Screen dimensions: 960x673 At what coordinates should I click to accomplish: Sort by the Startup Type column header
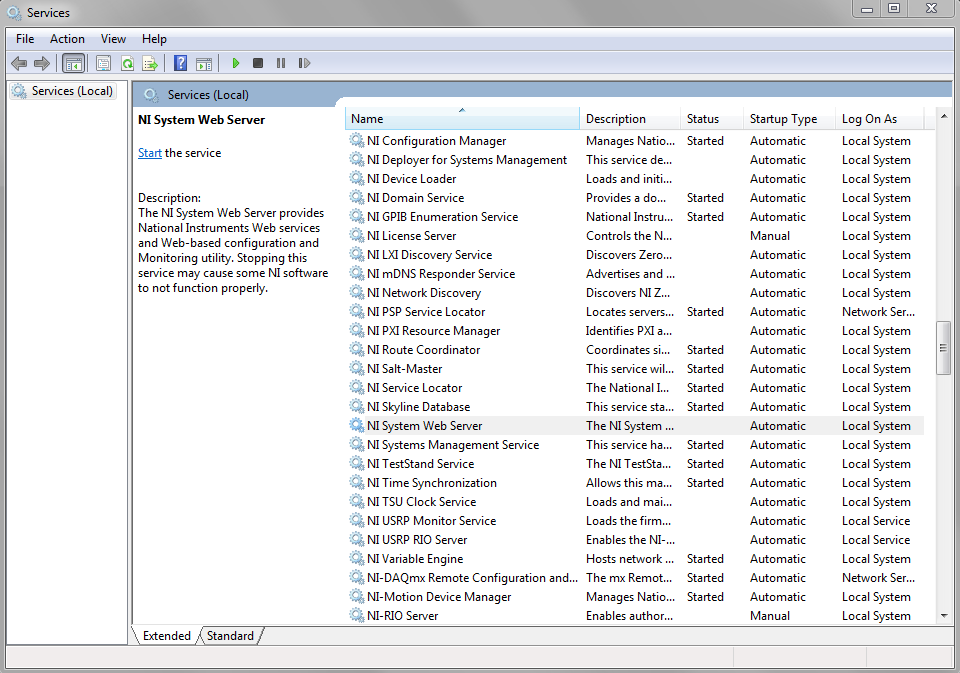pyautogui.click(x=790, y=119)
